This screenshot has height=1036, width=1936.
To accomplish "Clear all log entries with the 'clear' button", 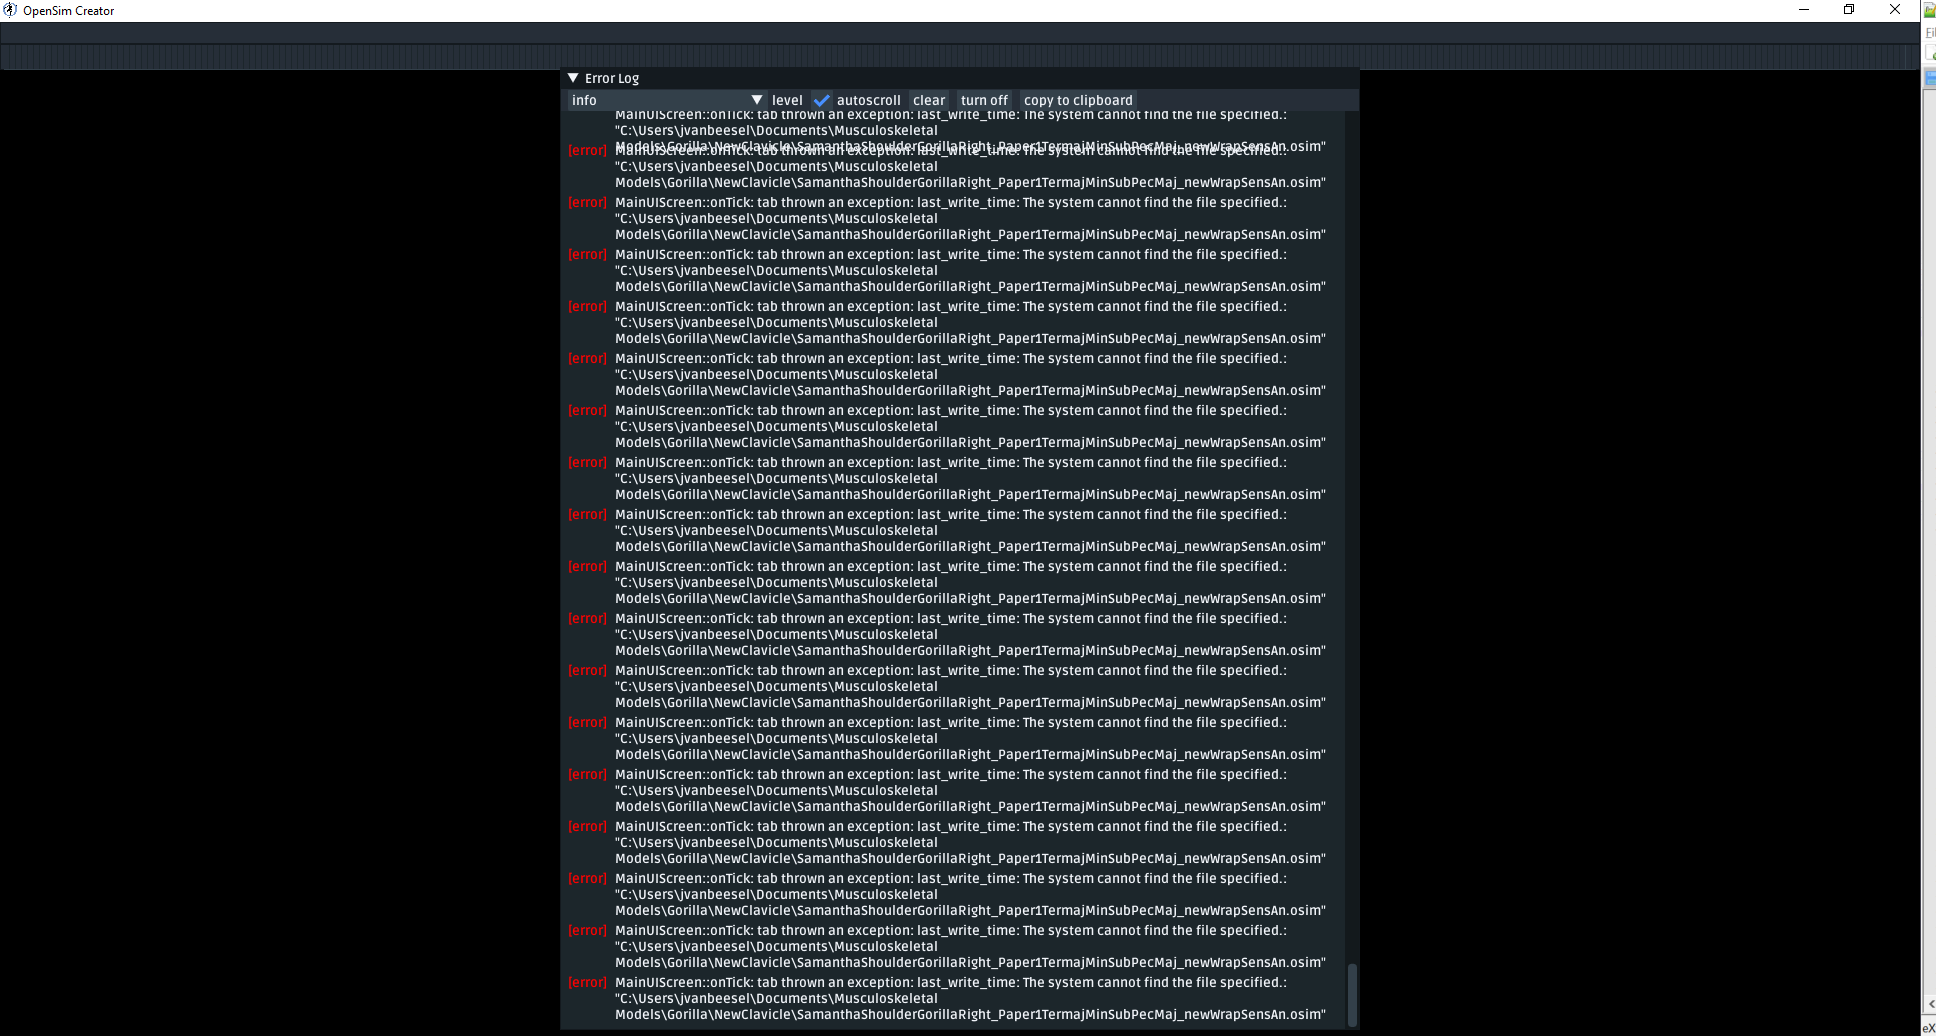I will pyautogui.click(x=928, y=100).
